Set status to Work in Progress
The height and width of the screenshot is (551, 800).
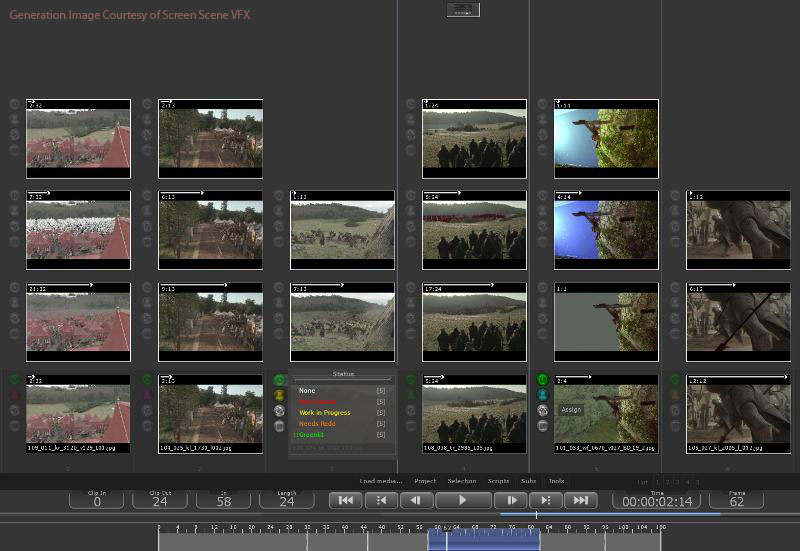pos(322,413)
